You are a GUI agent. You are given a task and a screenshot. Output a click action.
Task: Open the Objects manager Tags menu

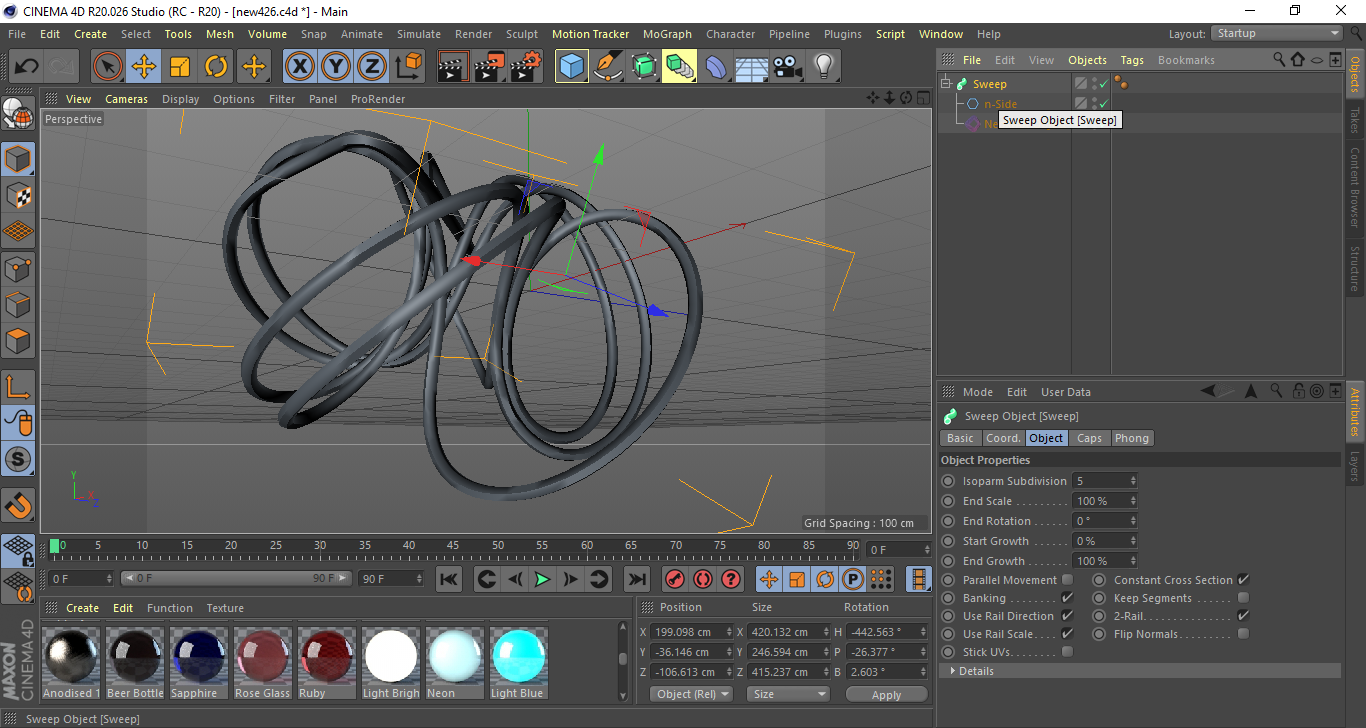(x=1132, y=60)
